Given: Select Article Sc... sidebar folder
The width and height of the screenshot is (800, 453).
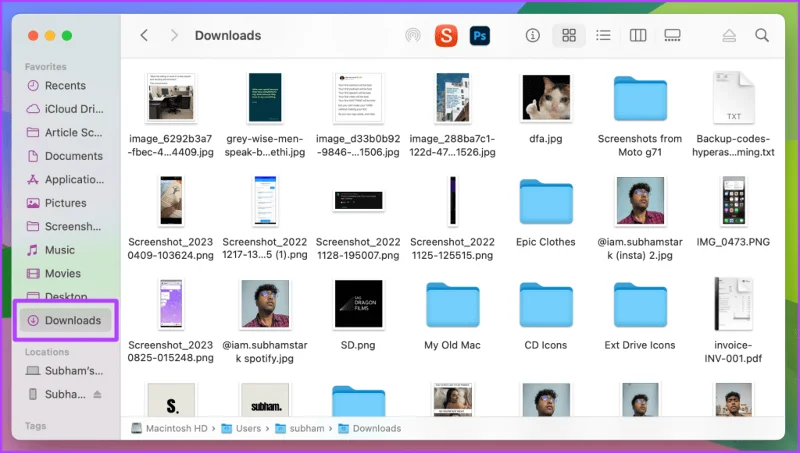Looking at the screenshot, I should pyautogui.click(x=64, y=133).
